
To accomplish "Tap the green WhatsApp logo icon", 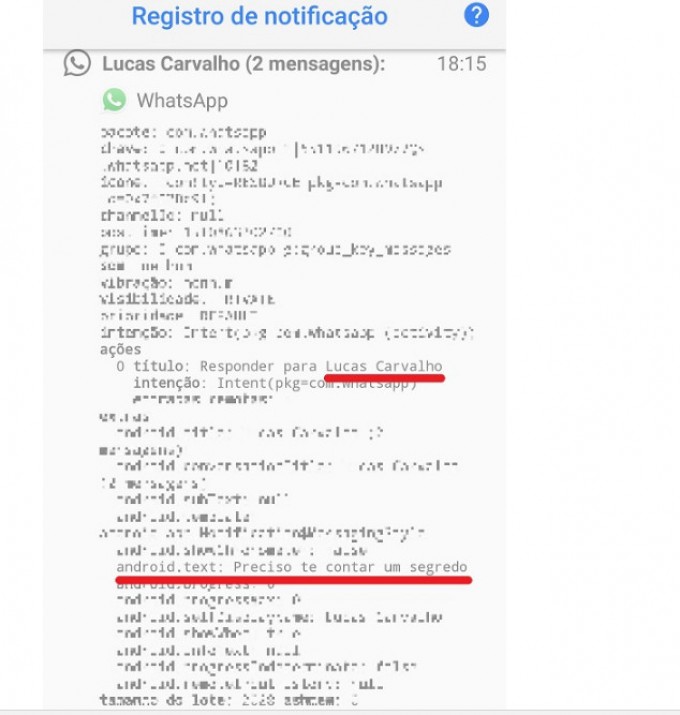I will click(114, 100).
